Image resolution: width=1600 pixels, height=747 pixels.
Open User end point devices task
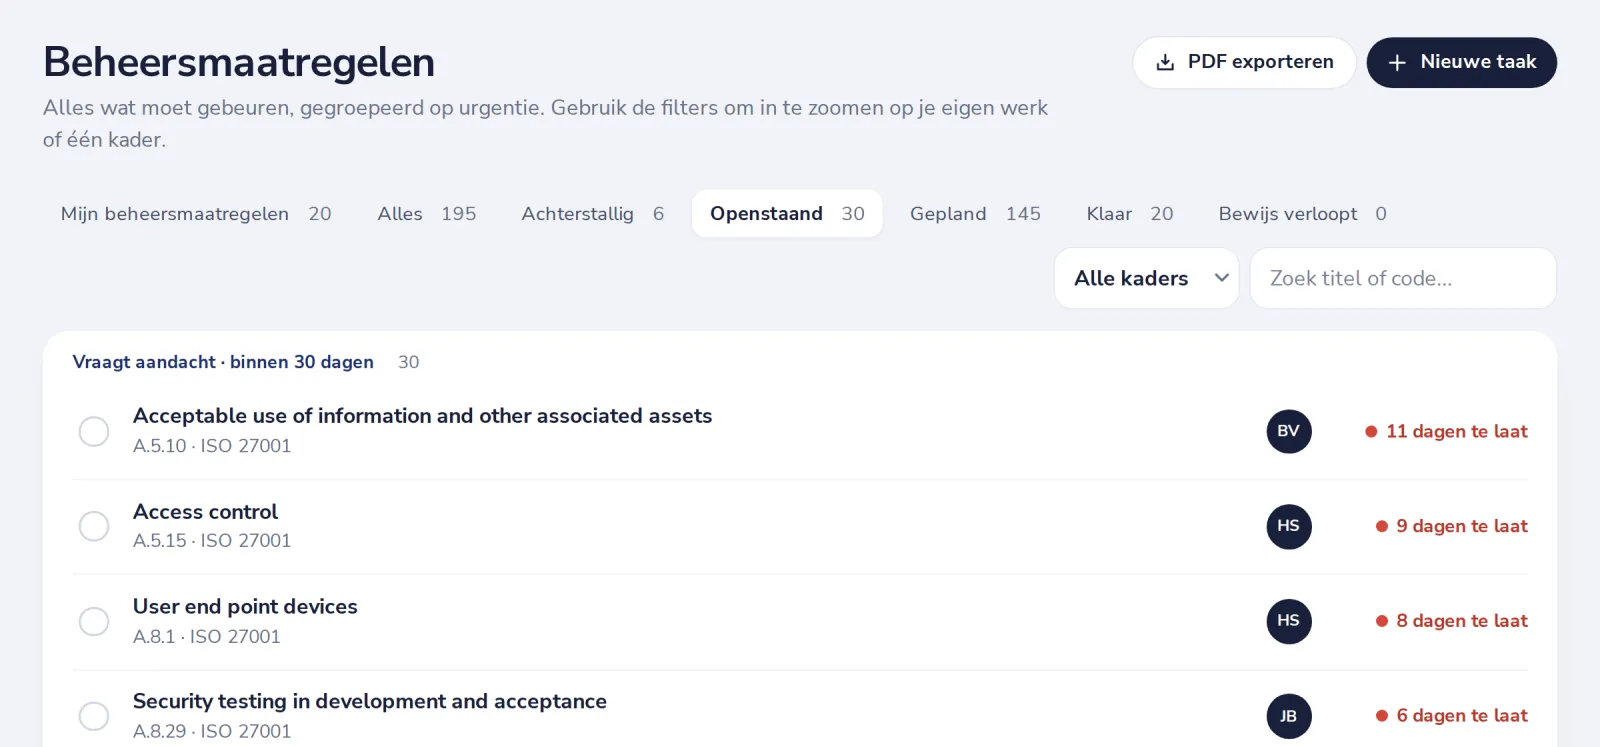(x=245, y=607)
